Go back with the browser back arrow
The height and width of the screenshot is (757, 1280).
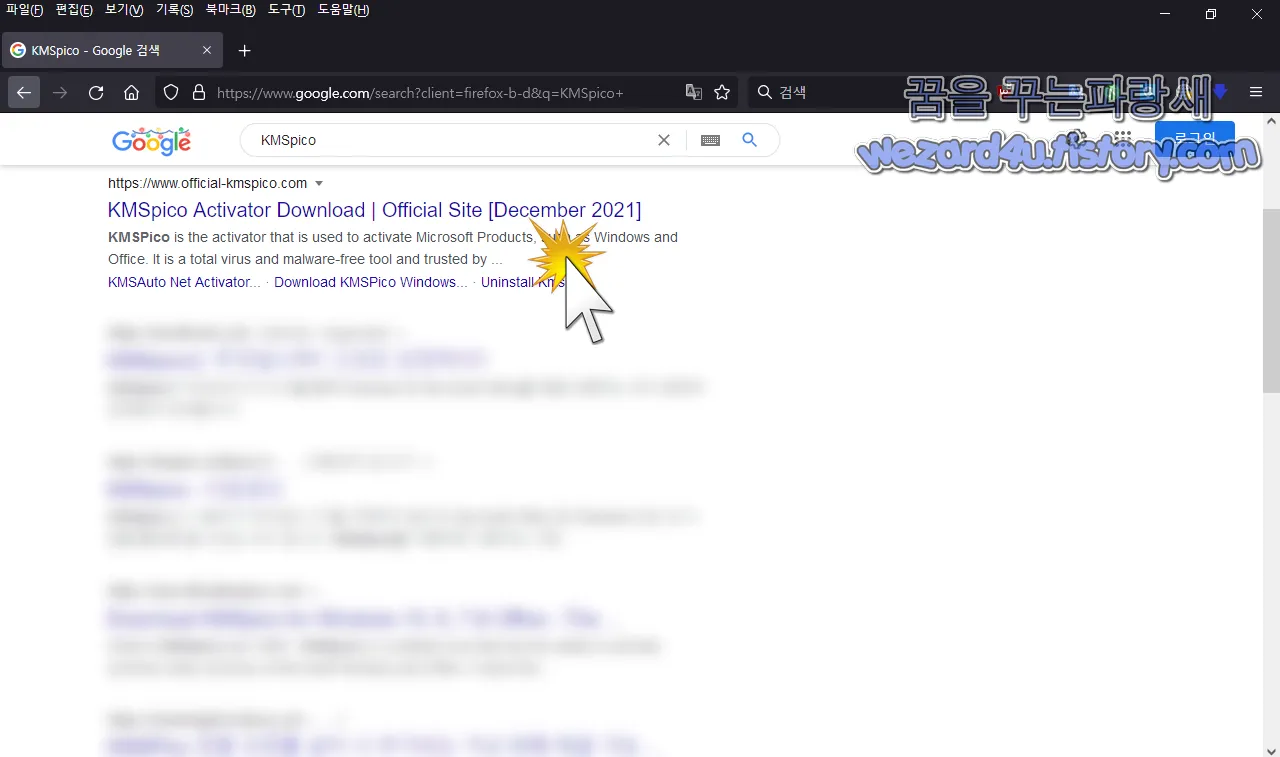pos(24,92)
